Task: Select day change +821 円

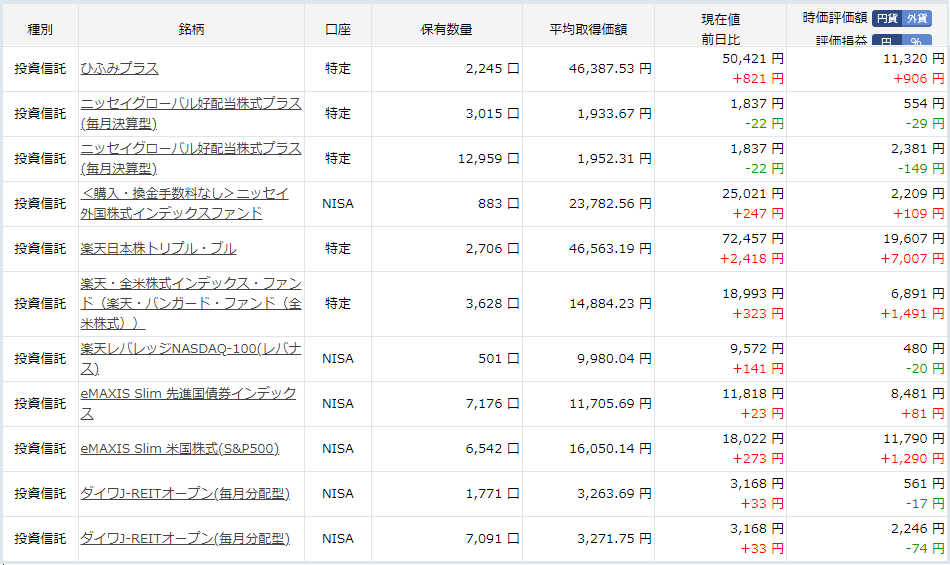Action: [x=758, y=79]
